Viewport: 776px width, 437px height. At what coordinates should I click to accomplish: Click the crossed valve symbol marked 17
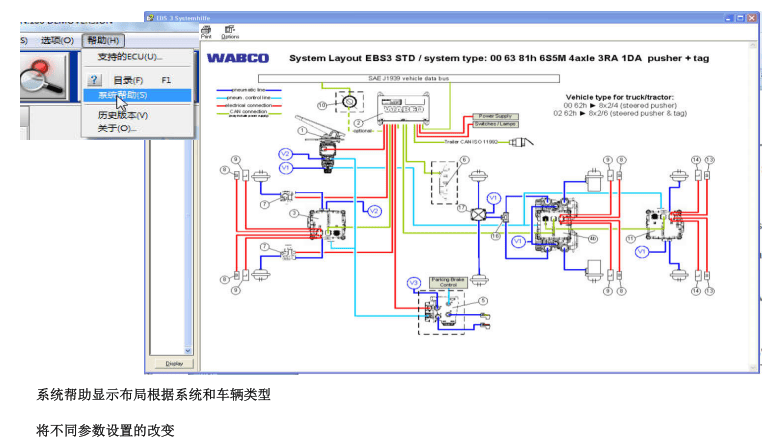(x=478, y=215)
